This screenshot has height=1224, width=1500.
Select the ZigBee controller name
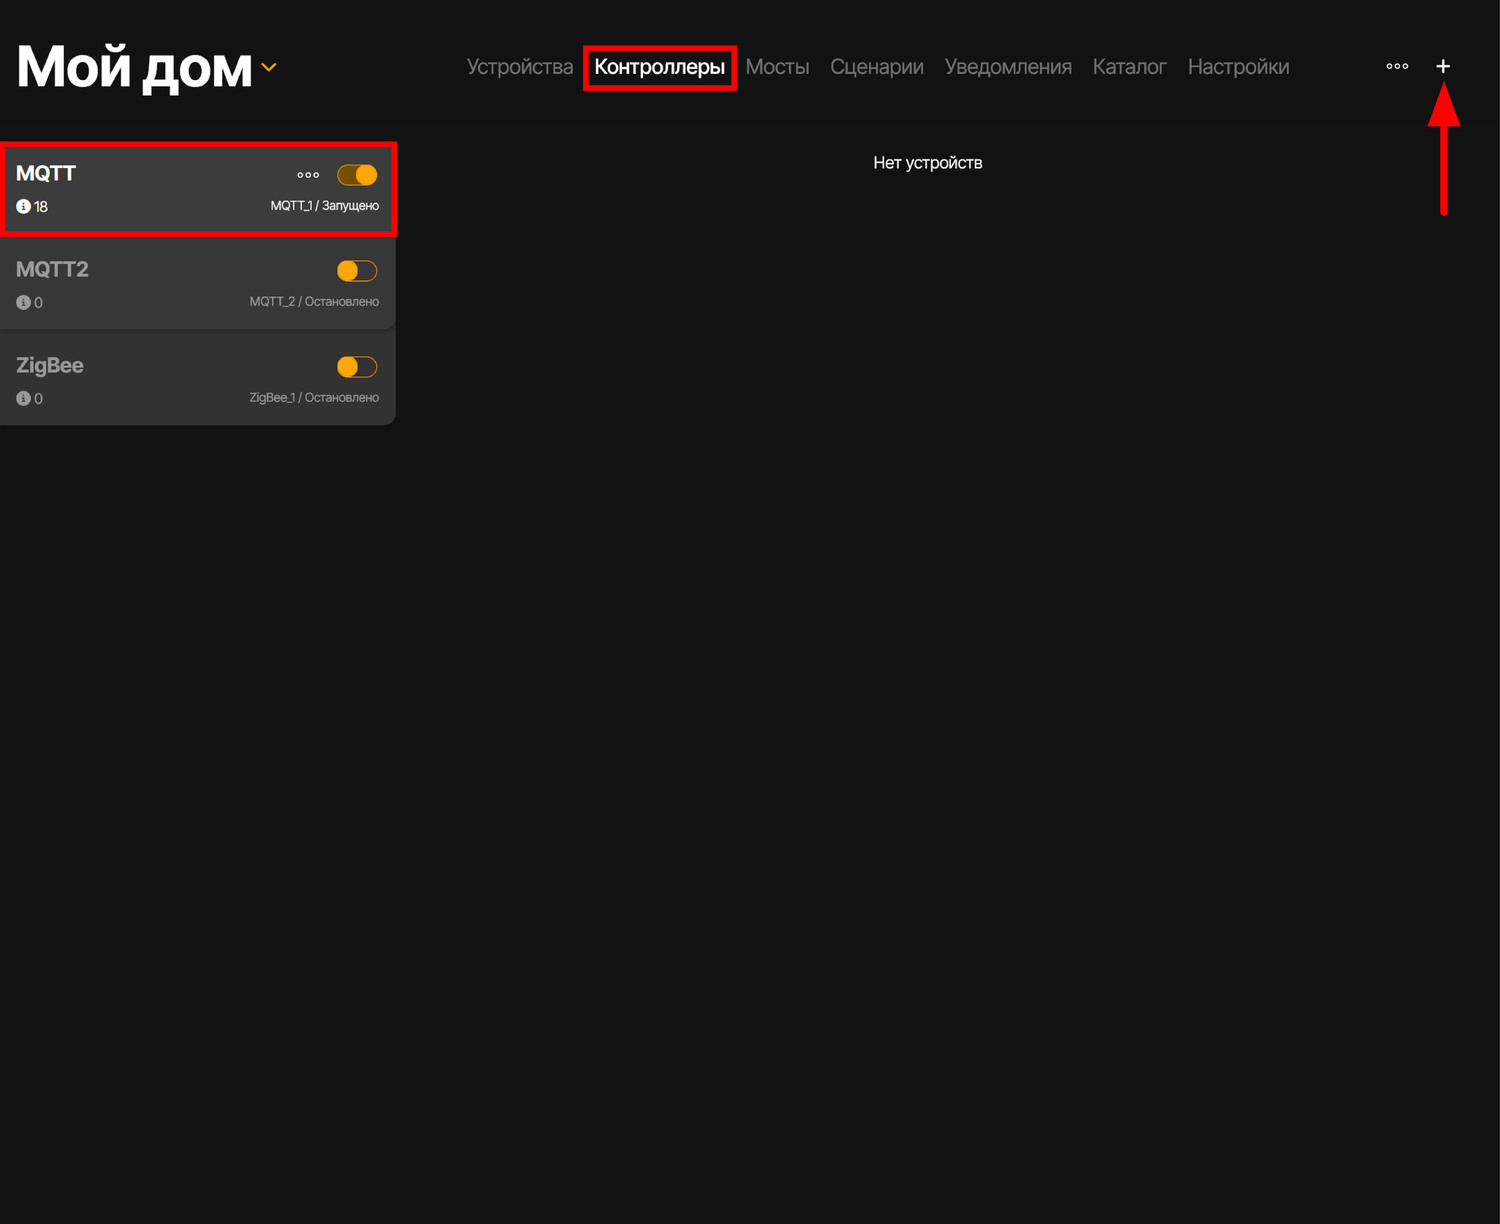tap(50, 365)
